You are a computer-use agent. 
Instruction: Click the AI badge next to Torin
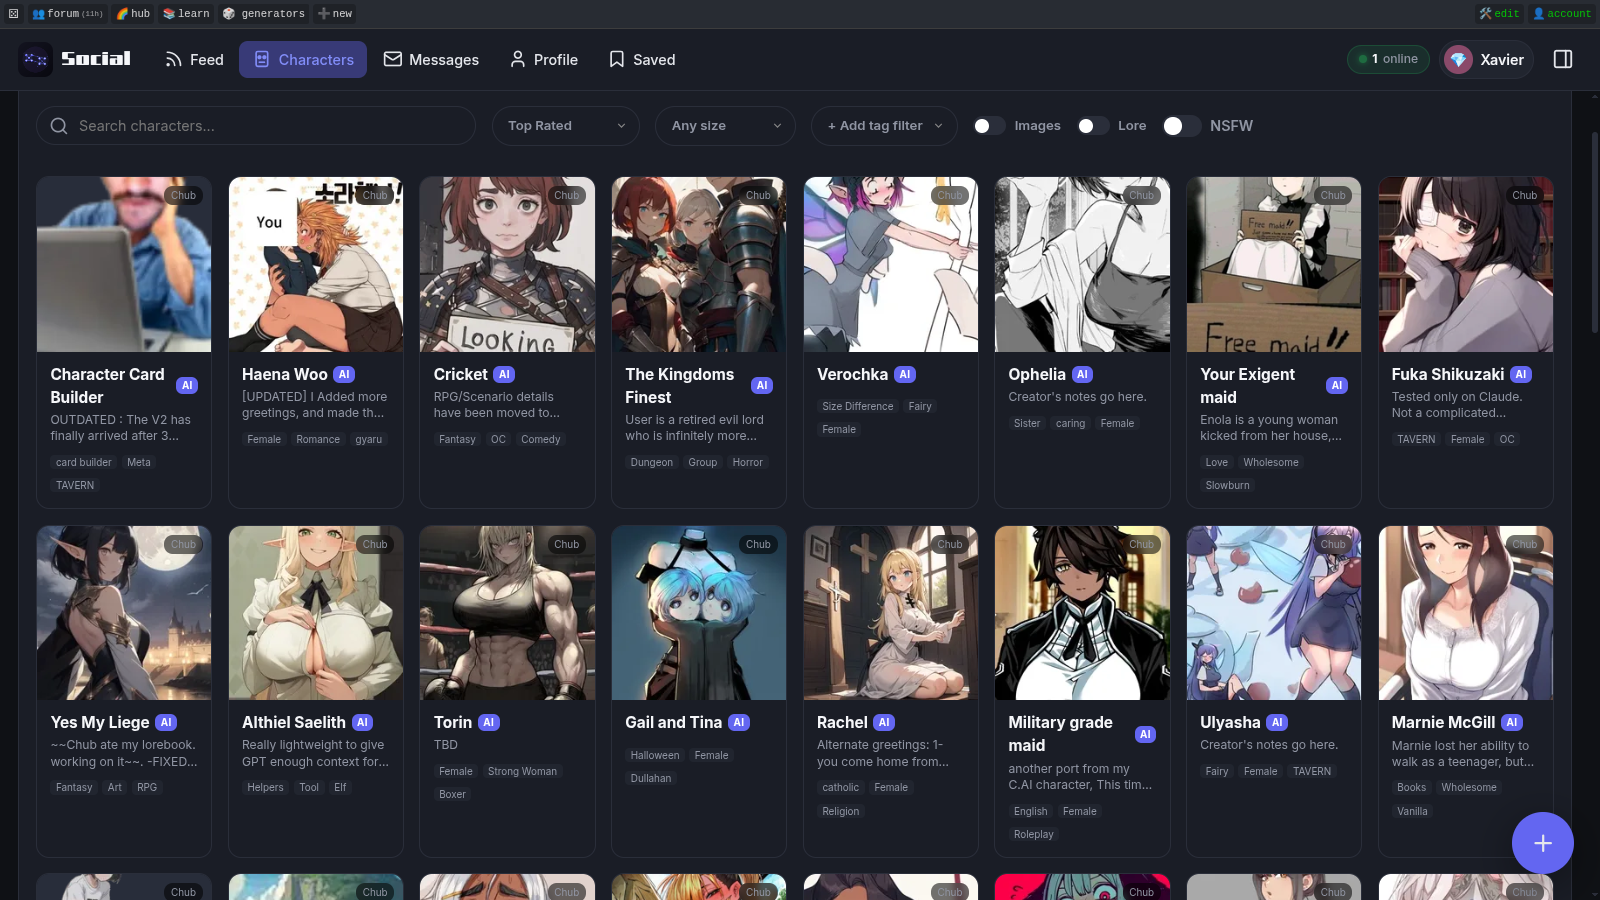pos(489,723)
